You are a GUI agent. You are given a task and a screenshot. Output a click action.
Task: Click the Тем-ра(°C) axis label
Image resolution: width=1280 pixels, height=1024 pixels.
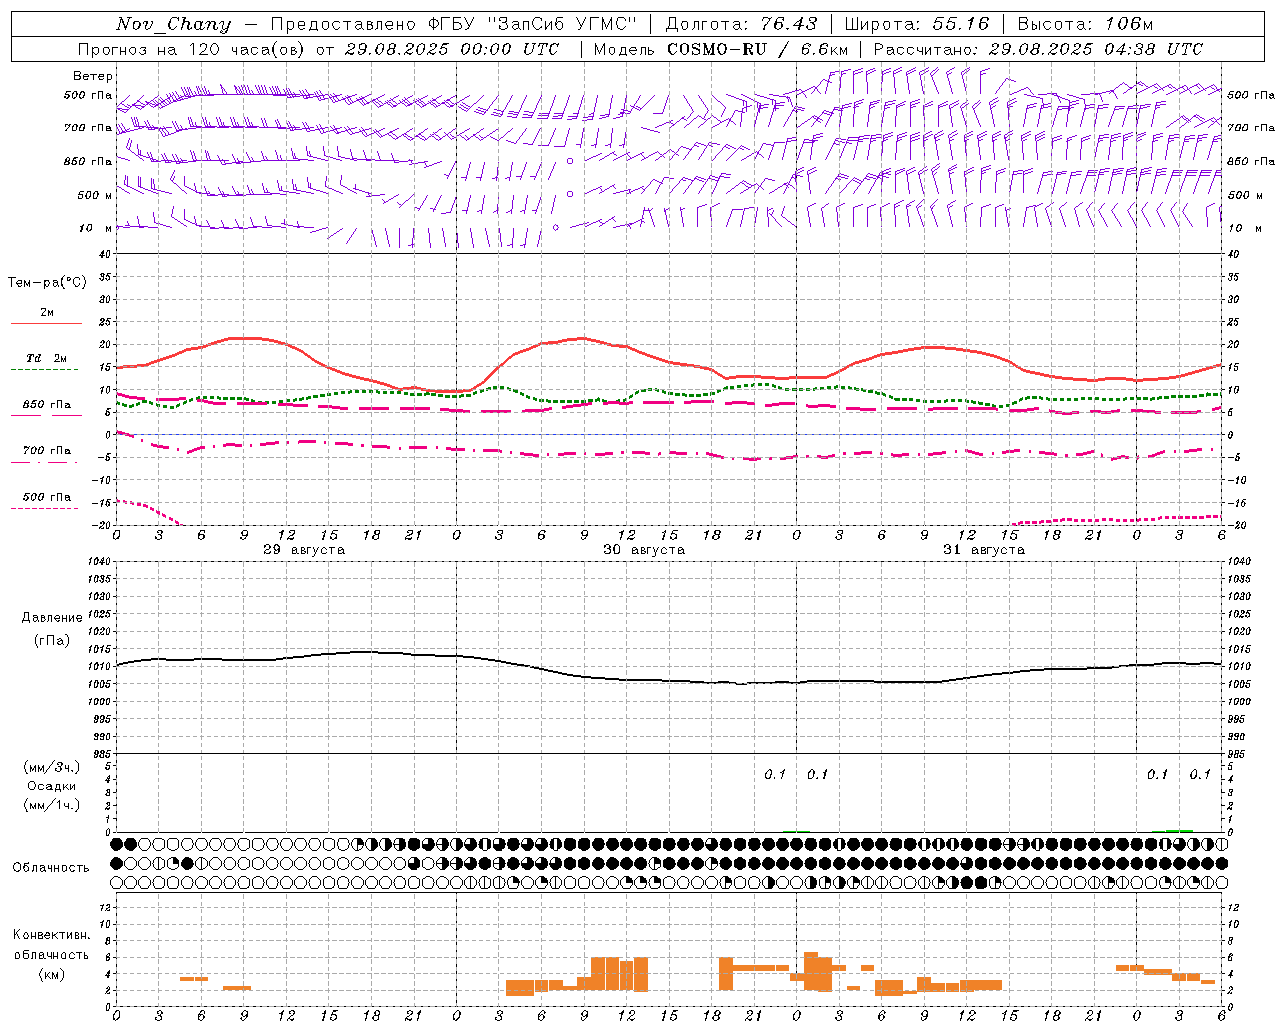(x=47, y=283)
